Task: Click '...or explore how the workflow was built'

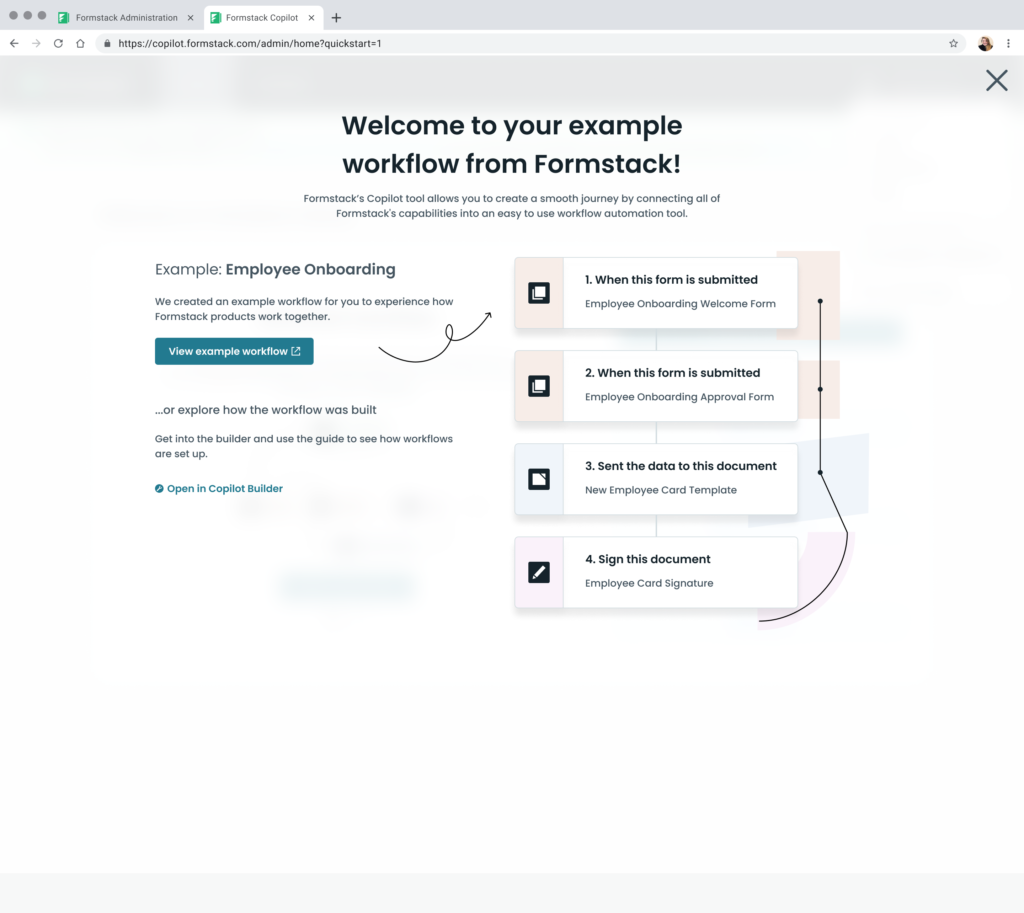Action: click(266, 410)
